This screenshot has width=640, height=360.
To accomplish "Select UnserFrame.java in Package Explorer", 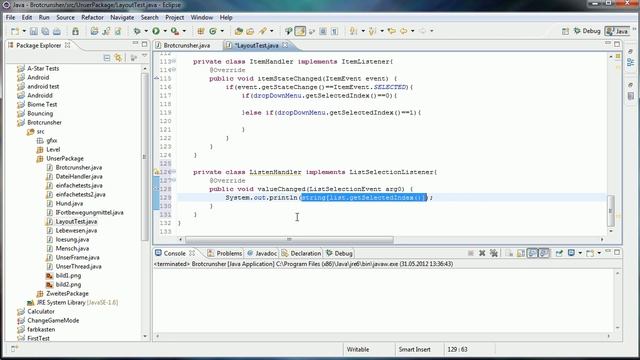I will tap(78, 257).
